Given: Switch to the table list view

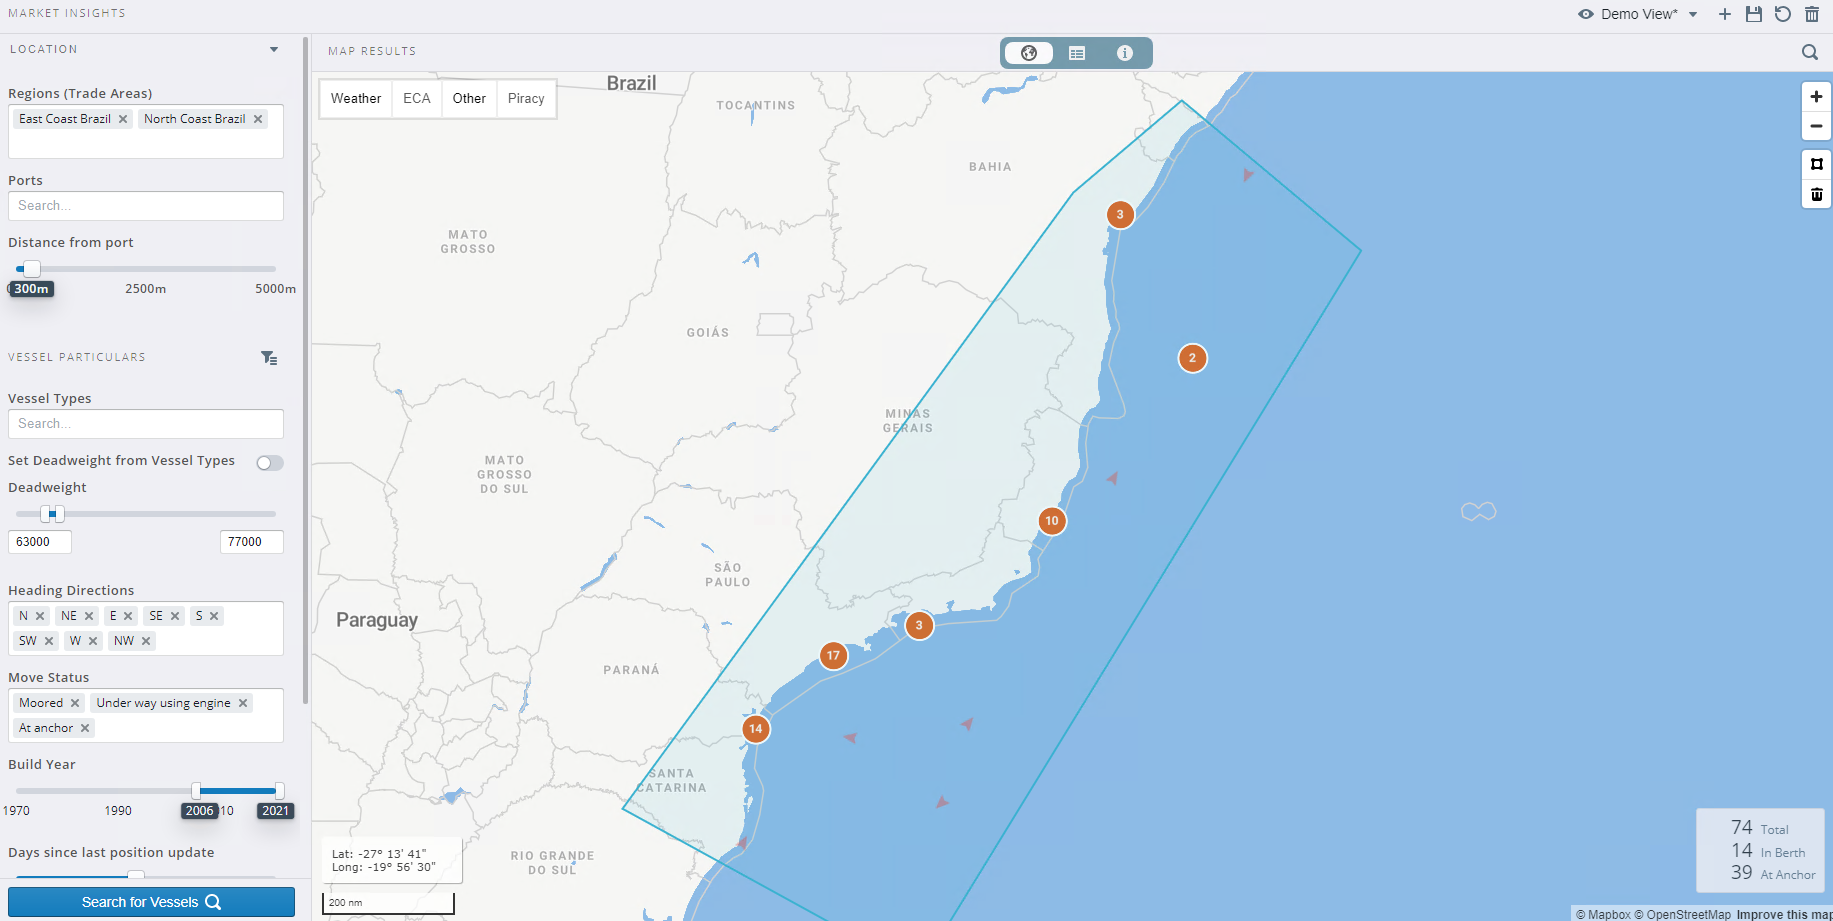Looking at the screenshot, I should tap(1077, 53).
